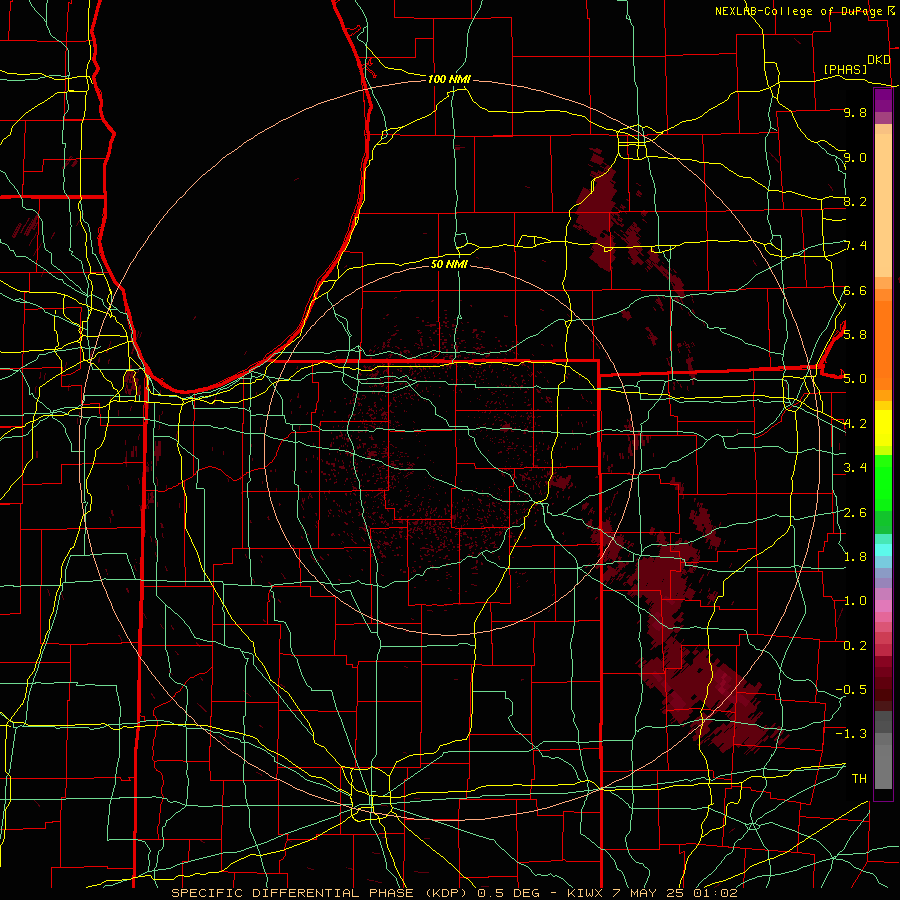Click the 2.6 value on color scale
Image resolution: width=900 pixels, height=900 pixels.
coord(855,512)
